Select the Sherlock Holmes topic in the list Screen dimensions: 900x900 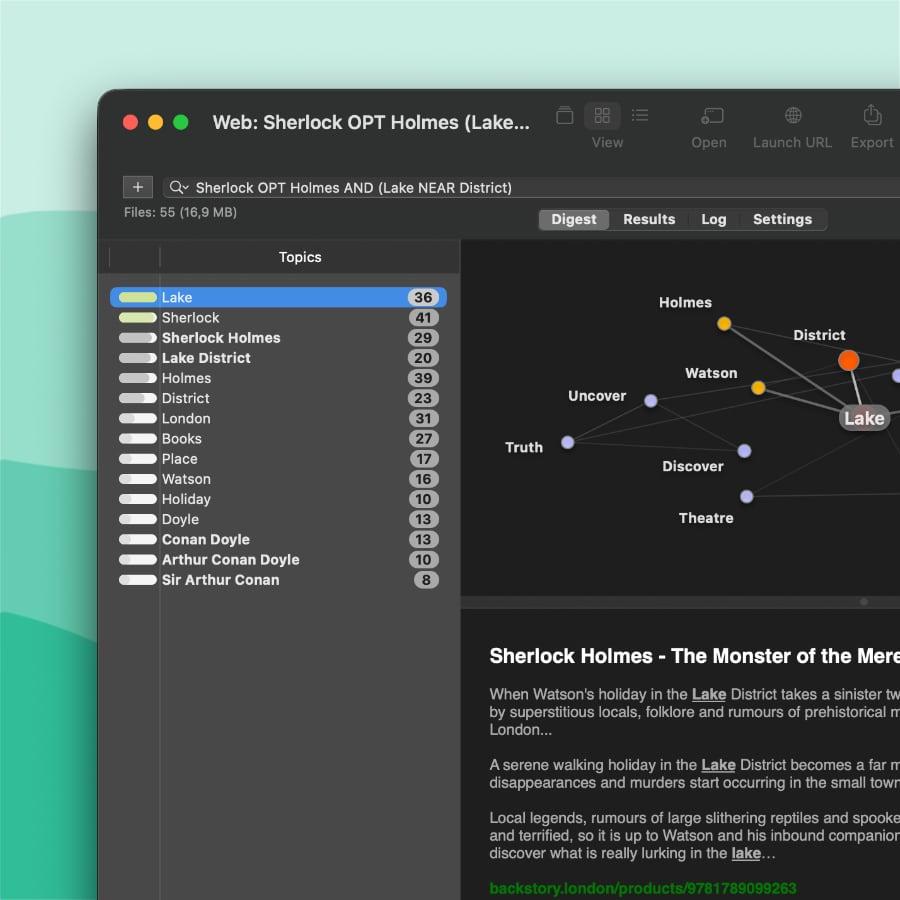(278, 338)
